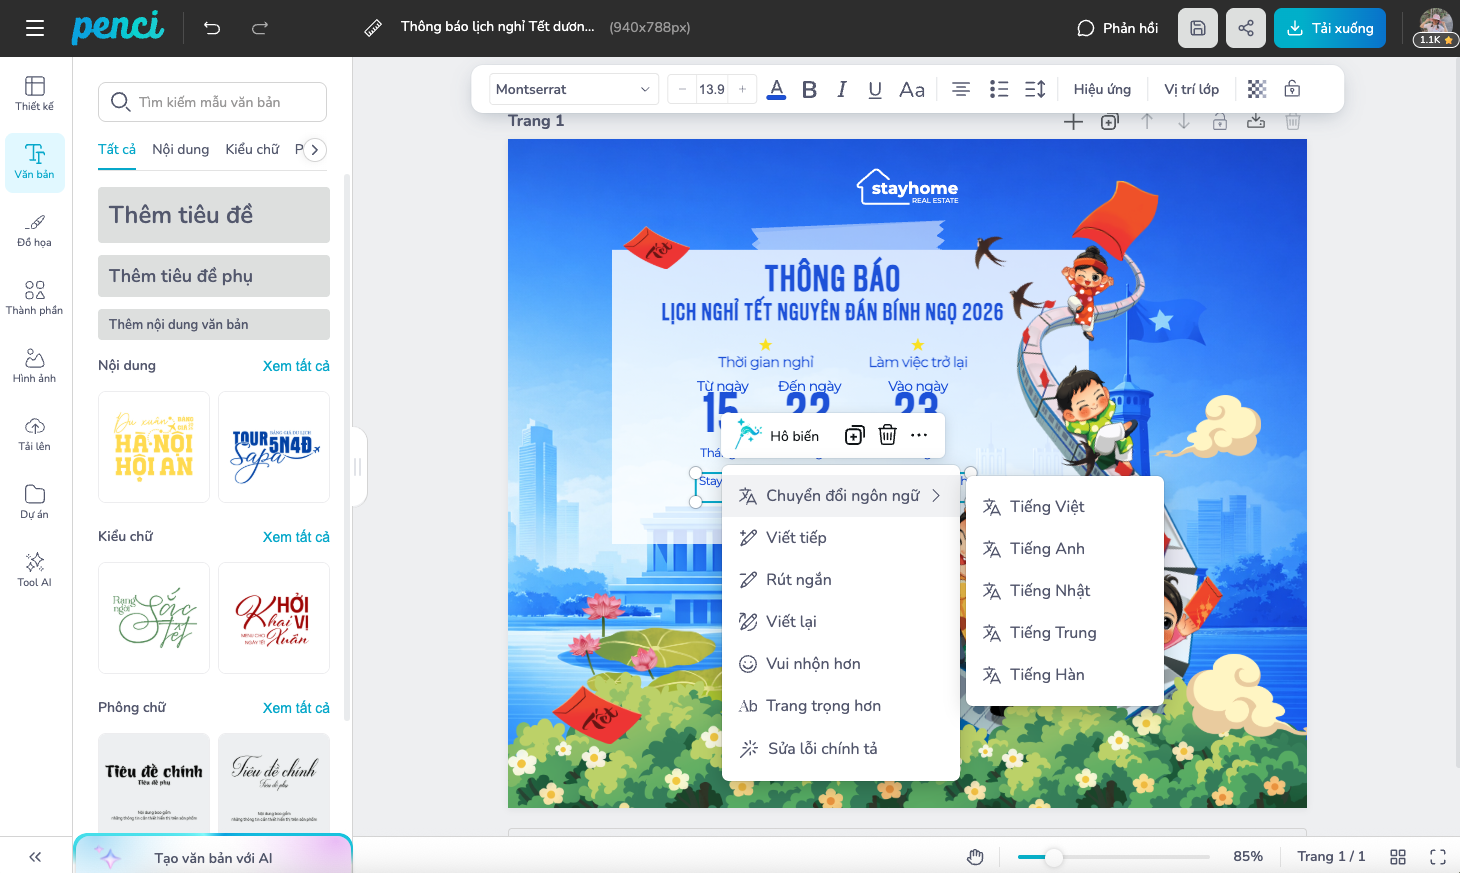Open the Montserrat font dropdown
Image resolution: width=1460 pixels, height=873 pixels.
pyautogui.click(x=573, y=89)
